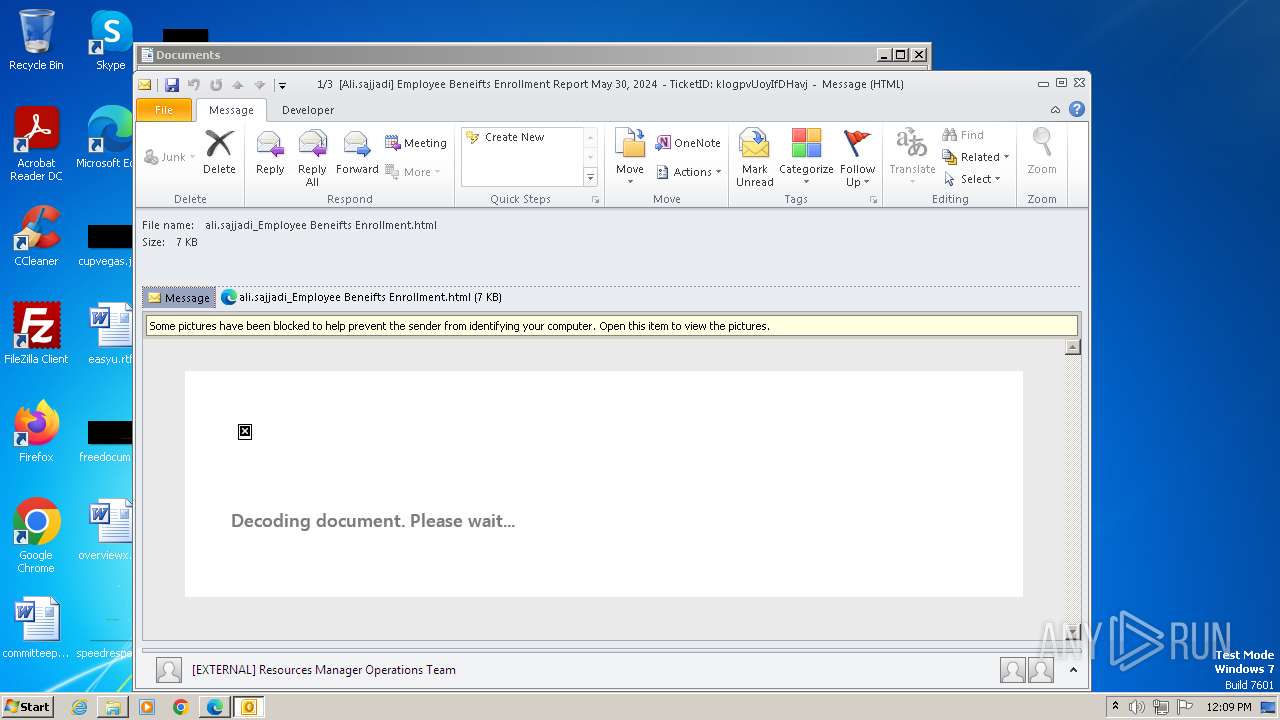Viewport: 1280px width, 720px height.
Task: Open File Explorer from the taskbar
Action: click(x=113, y=707)
